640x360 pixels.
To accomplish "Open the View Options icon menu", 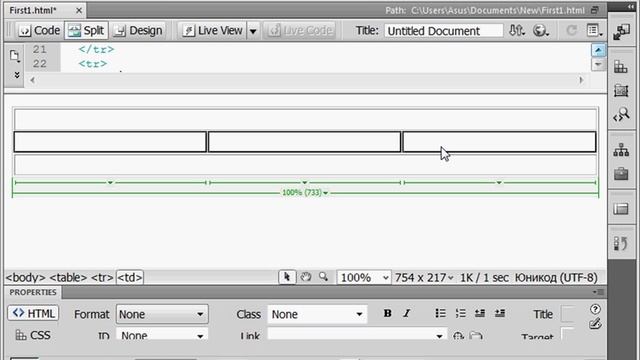I will 594,31.
